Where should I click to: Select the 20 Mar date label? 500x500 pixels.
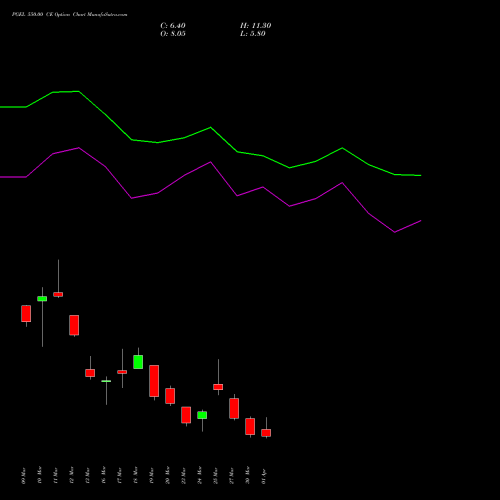(x=168, y=475)
